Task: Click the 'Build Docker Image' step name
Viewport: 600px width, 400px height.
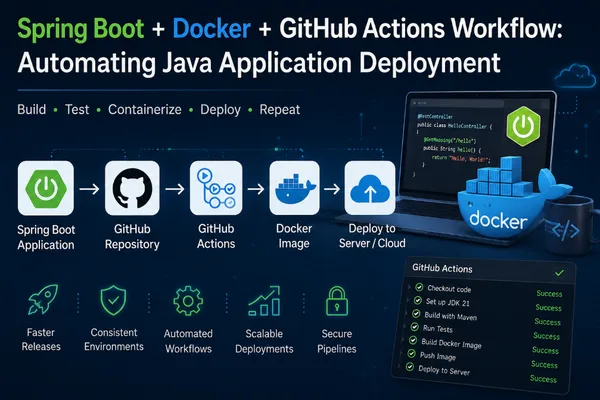Action: pos(451,343)
